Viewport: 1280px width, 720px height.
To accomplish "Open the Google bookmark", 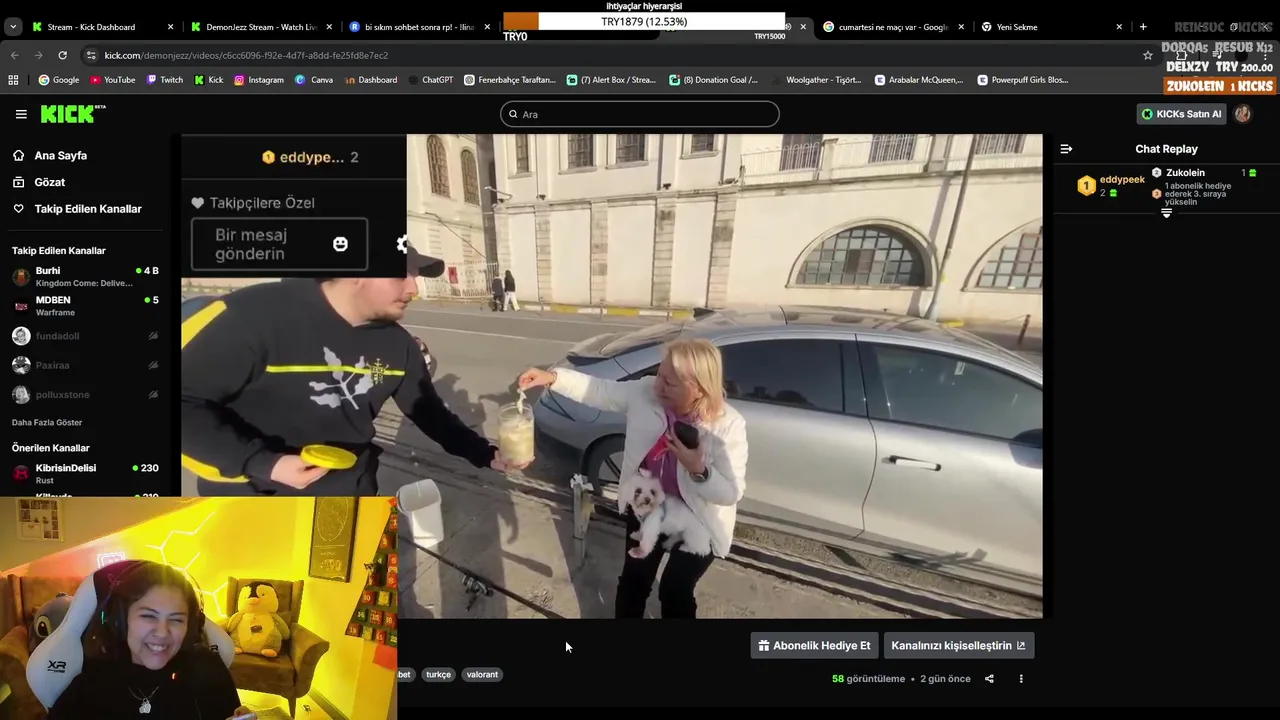I will [59, 80].
